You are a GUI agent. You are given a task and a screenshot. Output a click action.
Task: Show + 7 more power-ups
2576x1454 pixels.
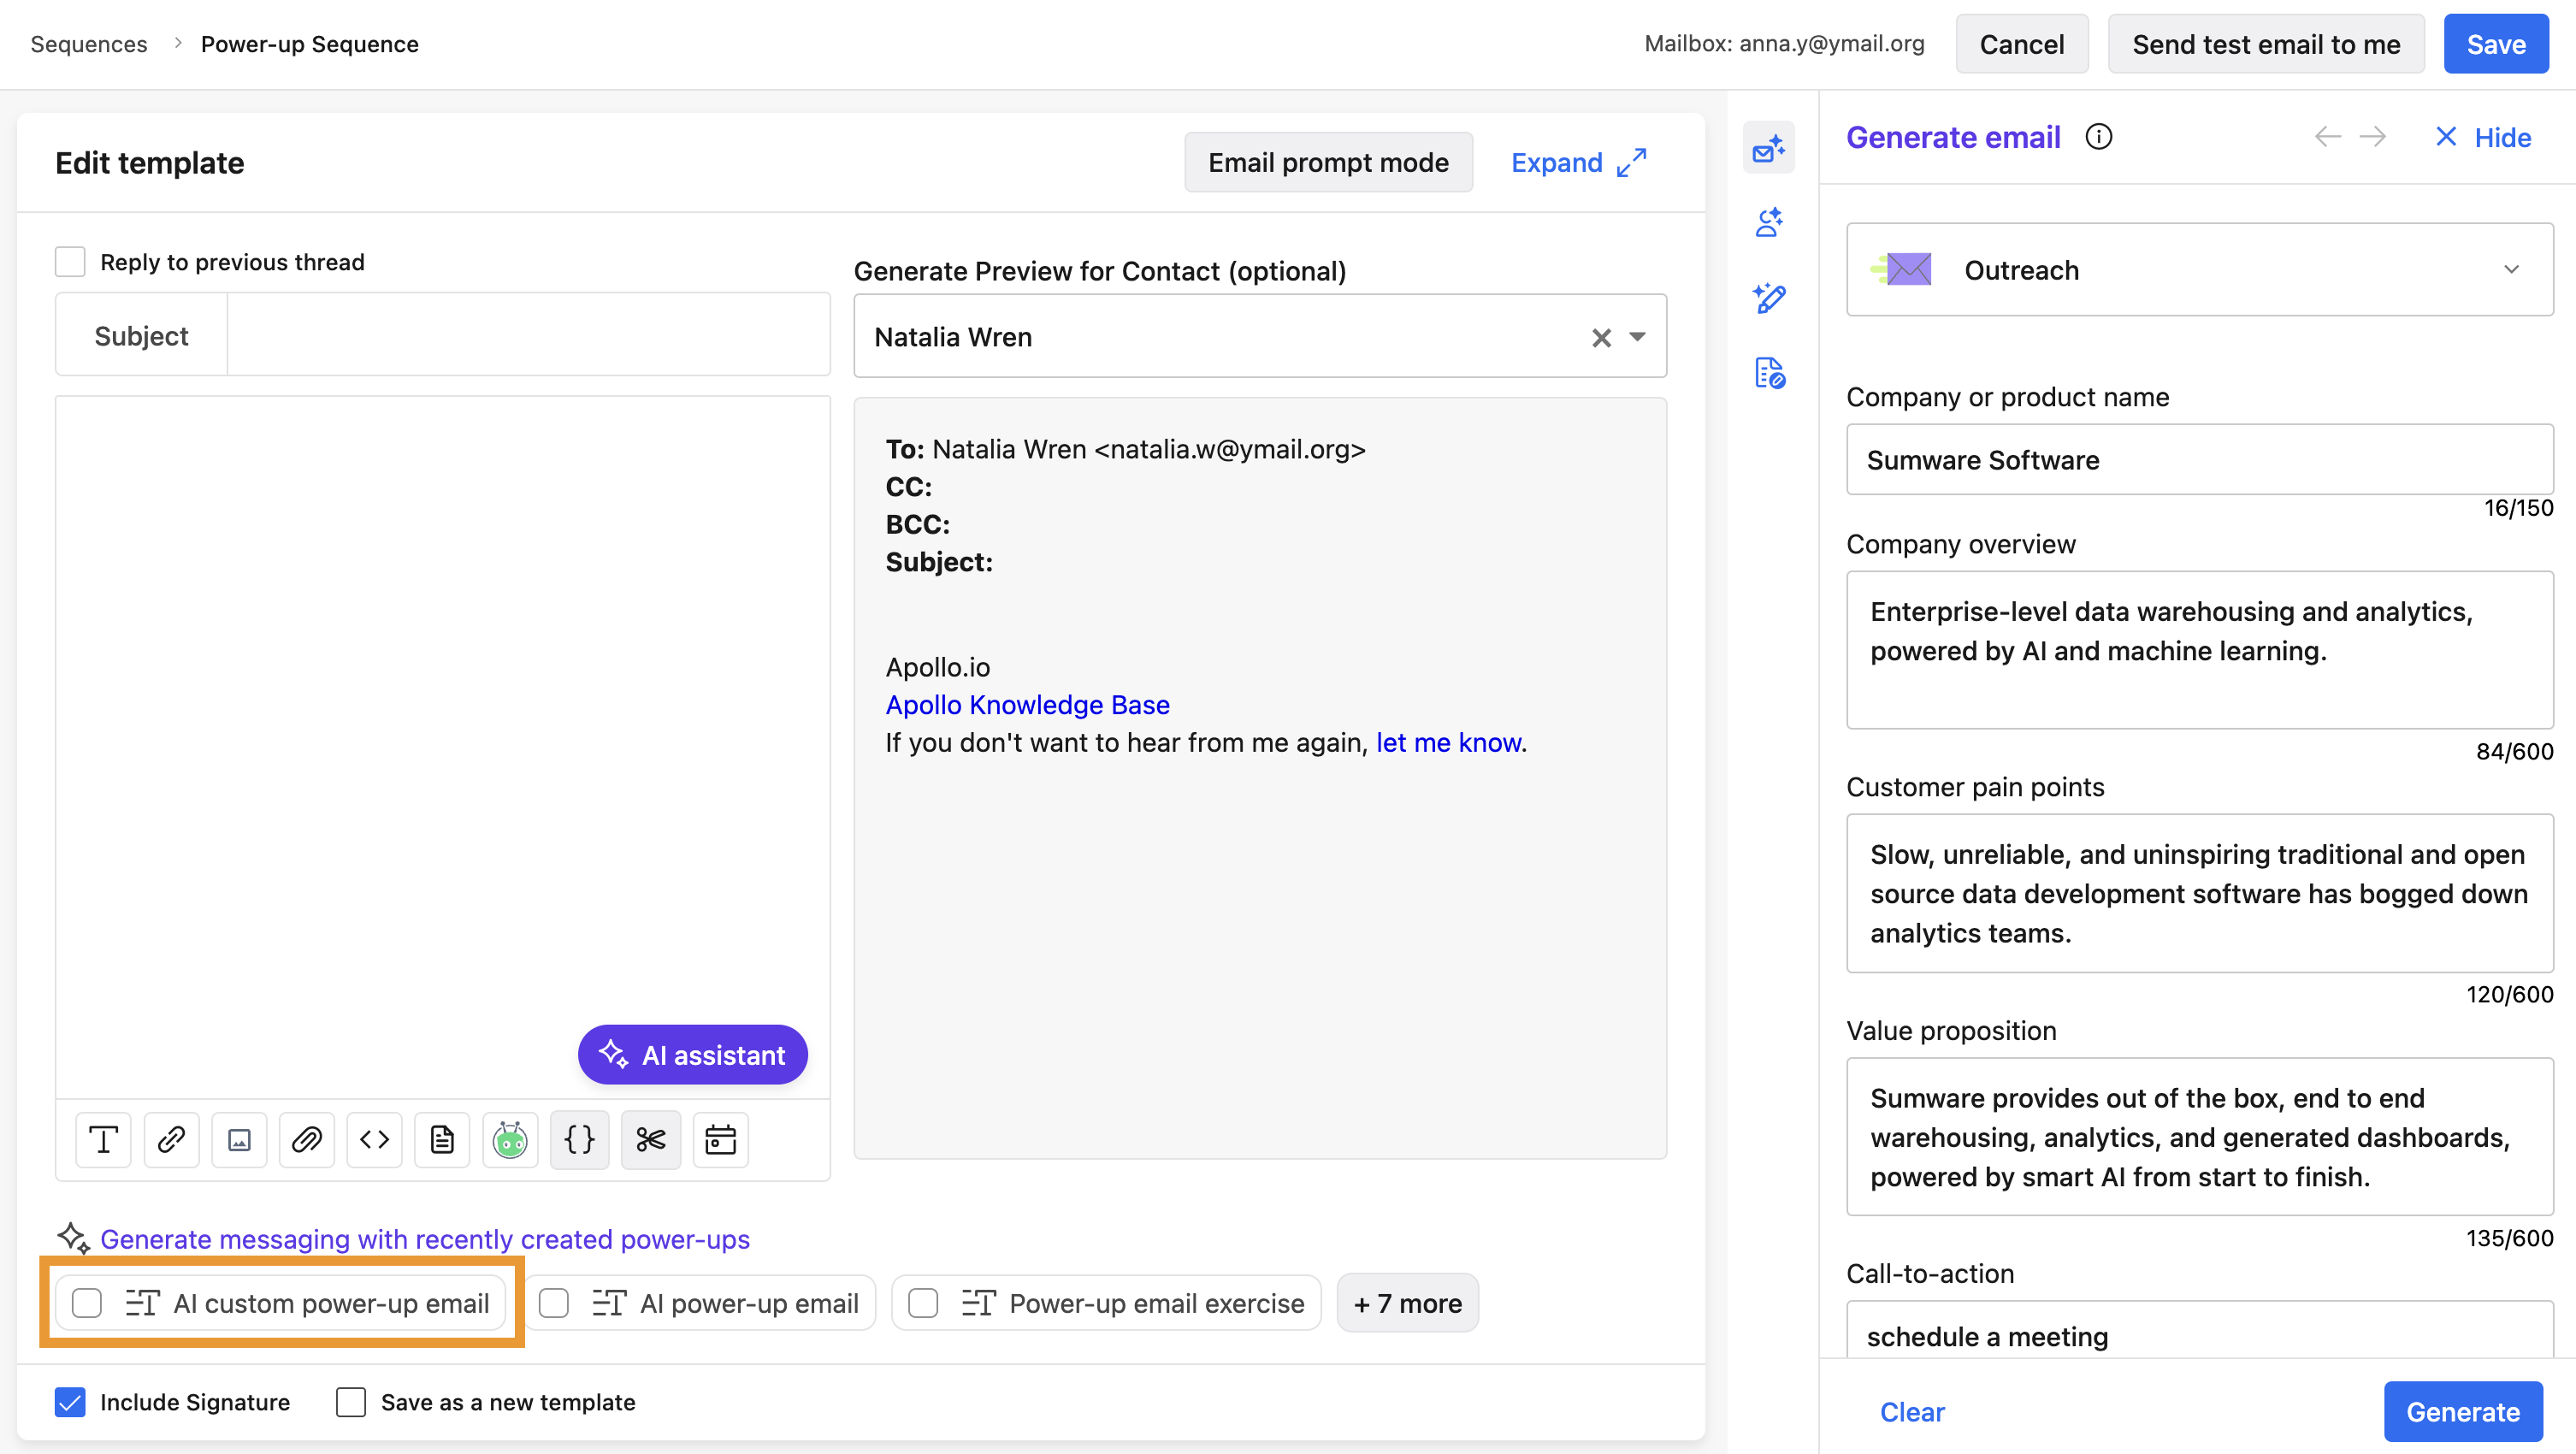click(1407, 1303)
